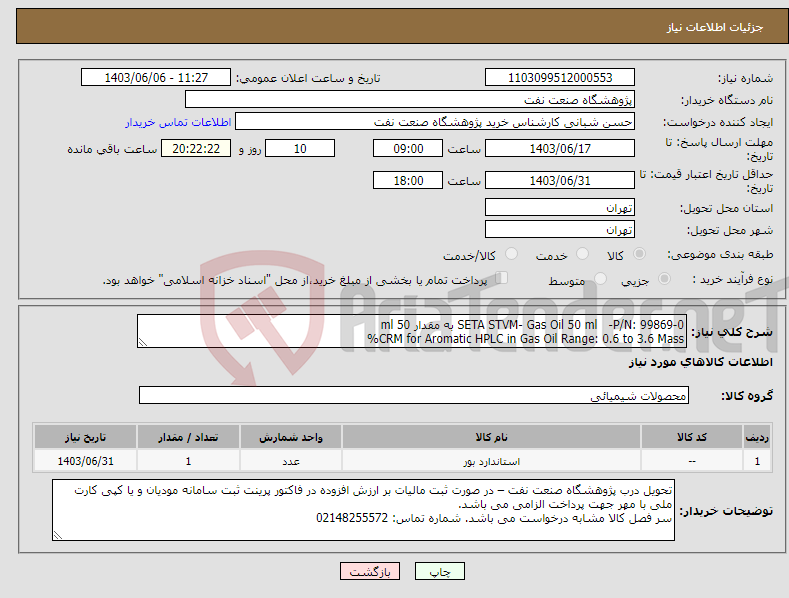Click the response deadline date 1403/06/17

tap(560, 148)
